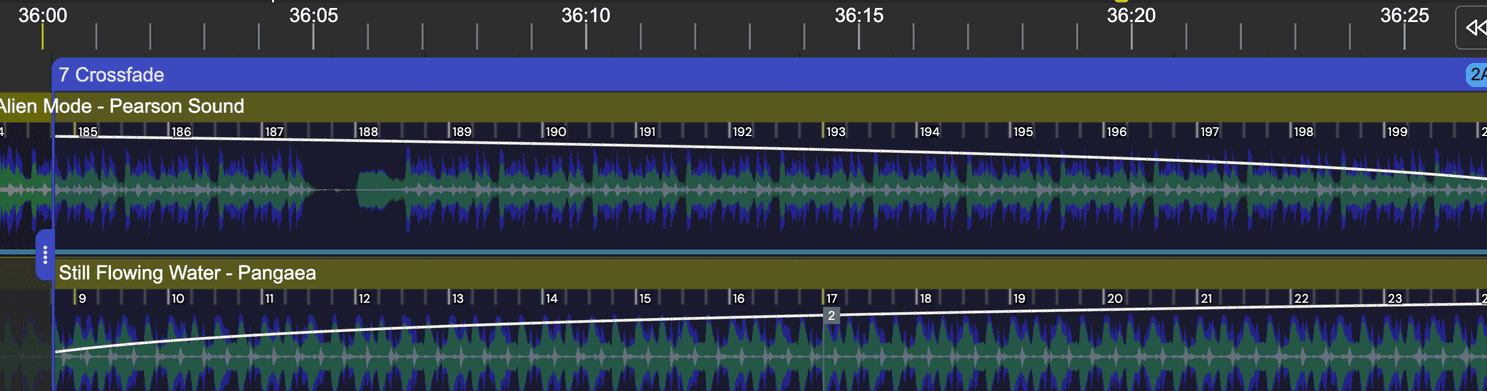Click the three-dot transition handle
Viewport: 1487px width, 391px height.
pyautogui.click(x=44, y=255)
